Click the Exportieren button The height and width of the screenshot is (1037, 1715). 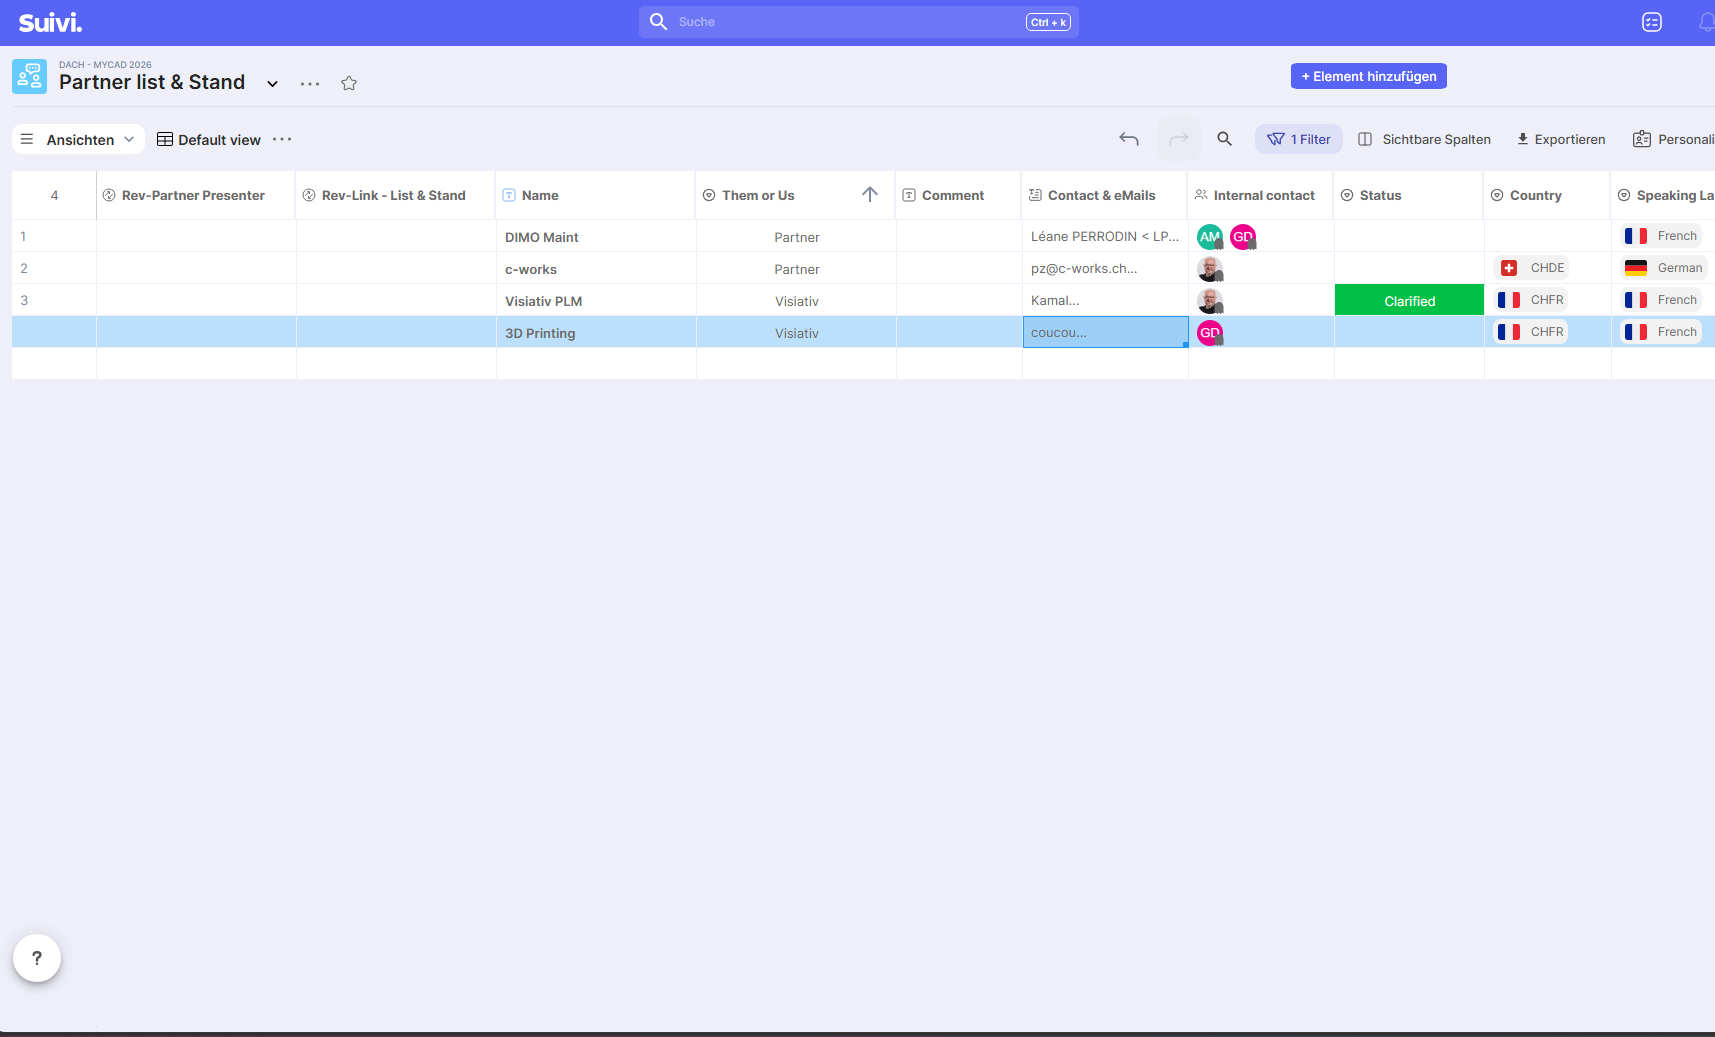coord(1561,139)
